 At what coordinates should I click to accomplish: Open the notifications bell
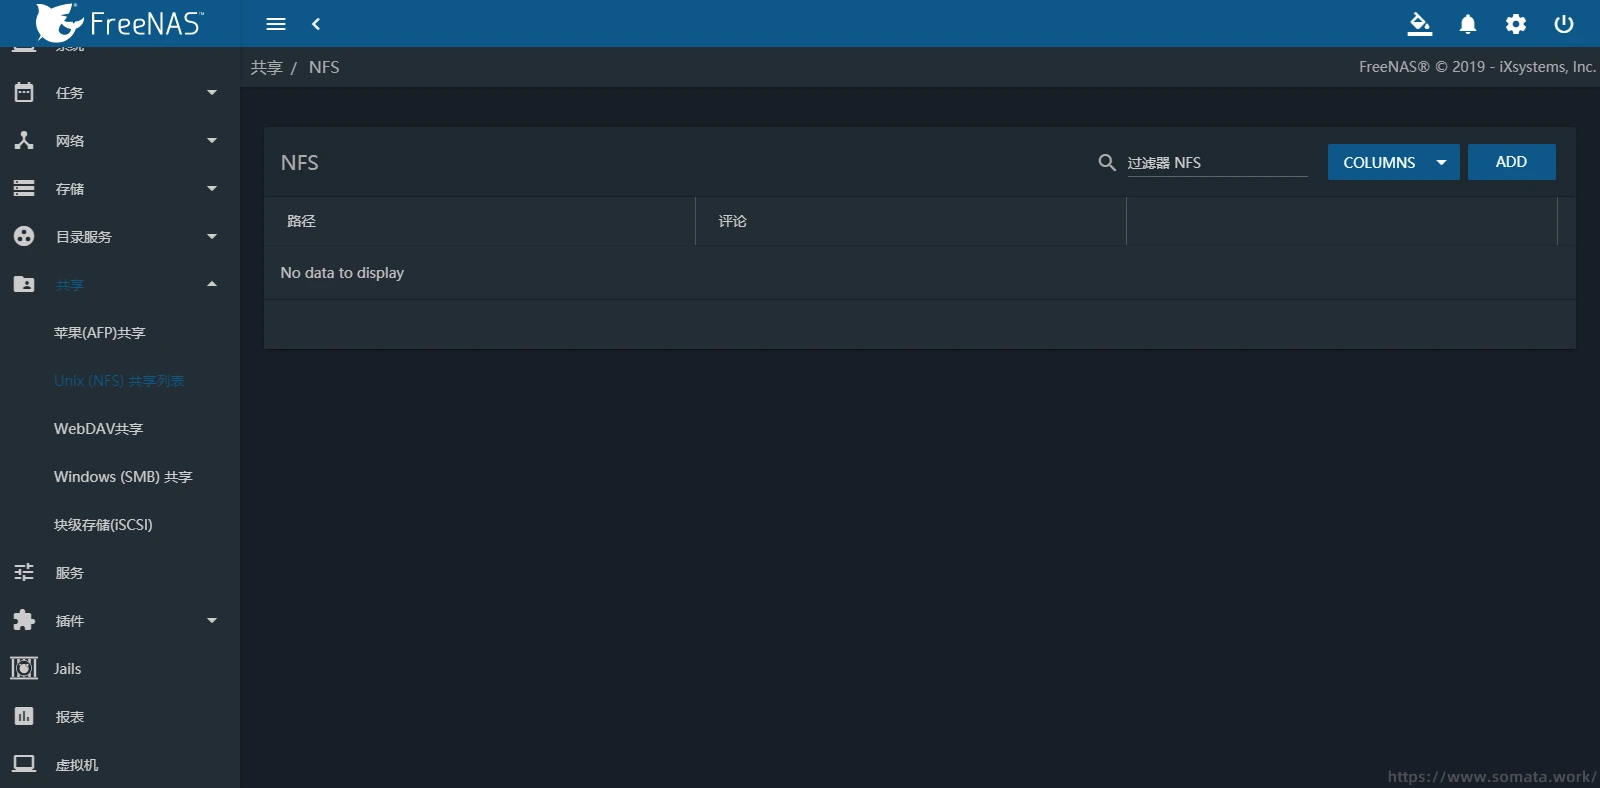[x=1467, y=24]
